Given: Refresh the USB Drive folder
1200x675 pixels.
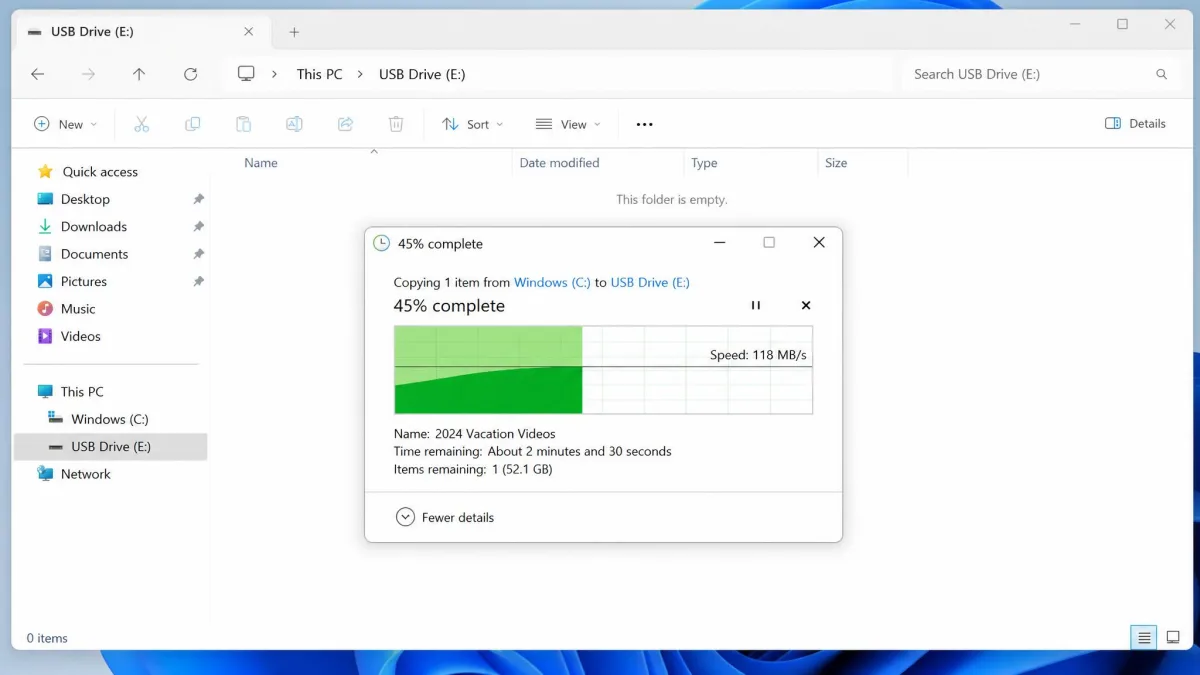Looking at the screenshot, I should coord(190,74).
